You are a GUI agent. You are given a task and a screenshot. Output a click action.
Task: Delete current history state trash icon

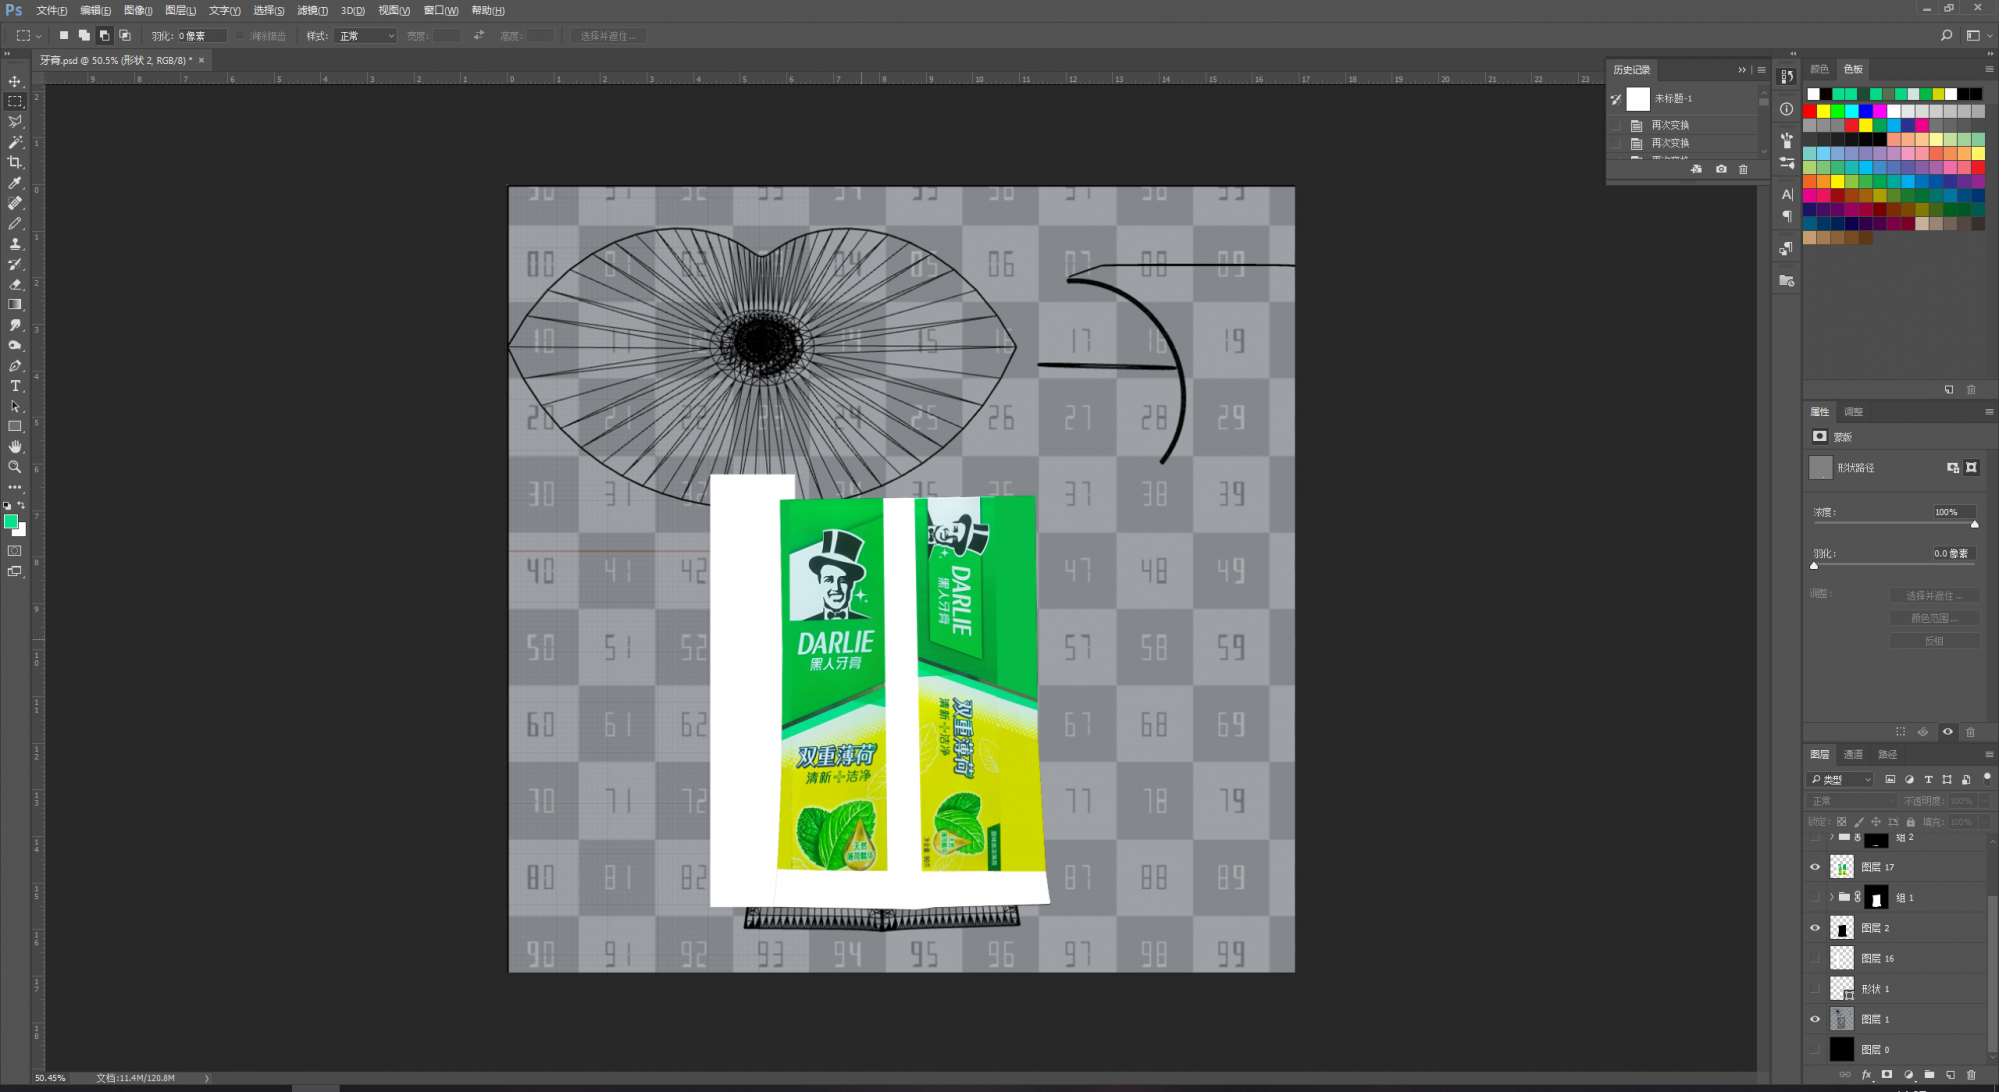click(x=1743, y=169)
